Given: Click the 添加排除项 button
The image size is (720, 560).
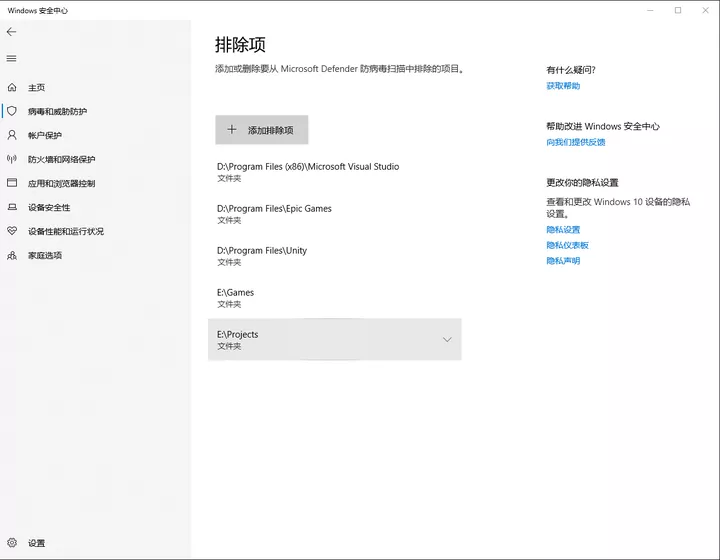Looking at the screenshot, I should [x=262, y=130].
